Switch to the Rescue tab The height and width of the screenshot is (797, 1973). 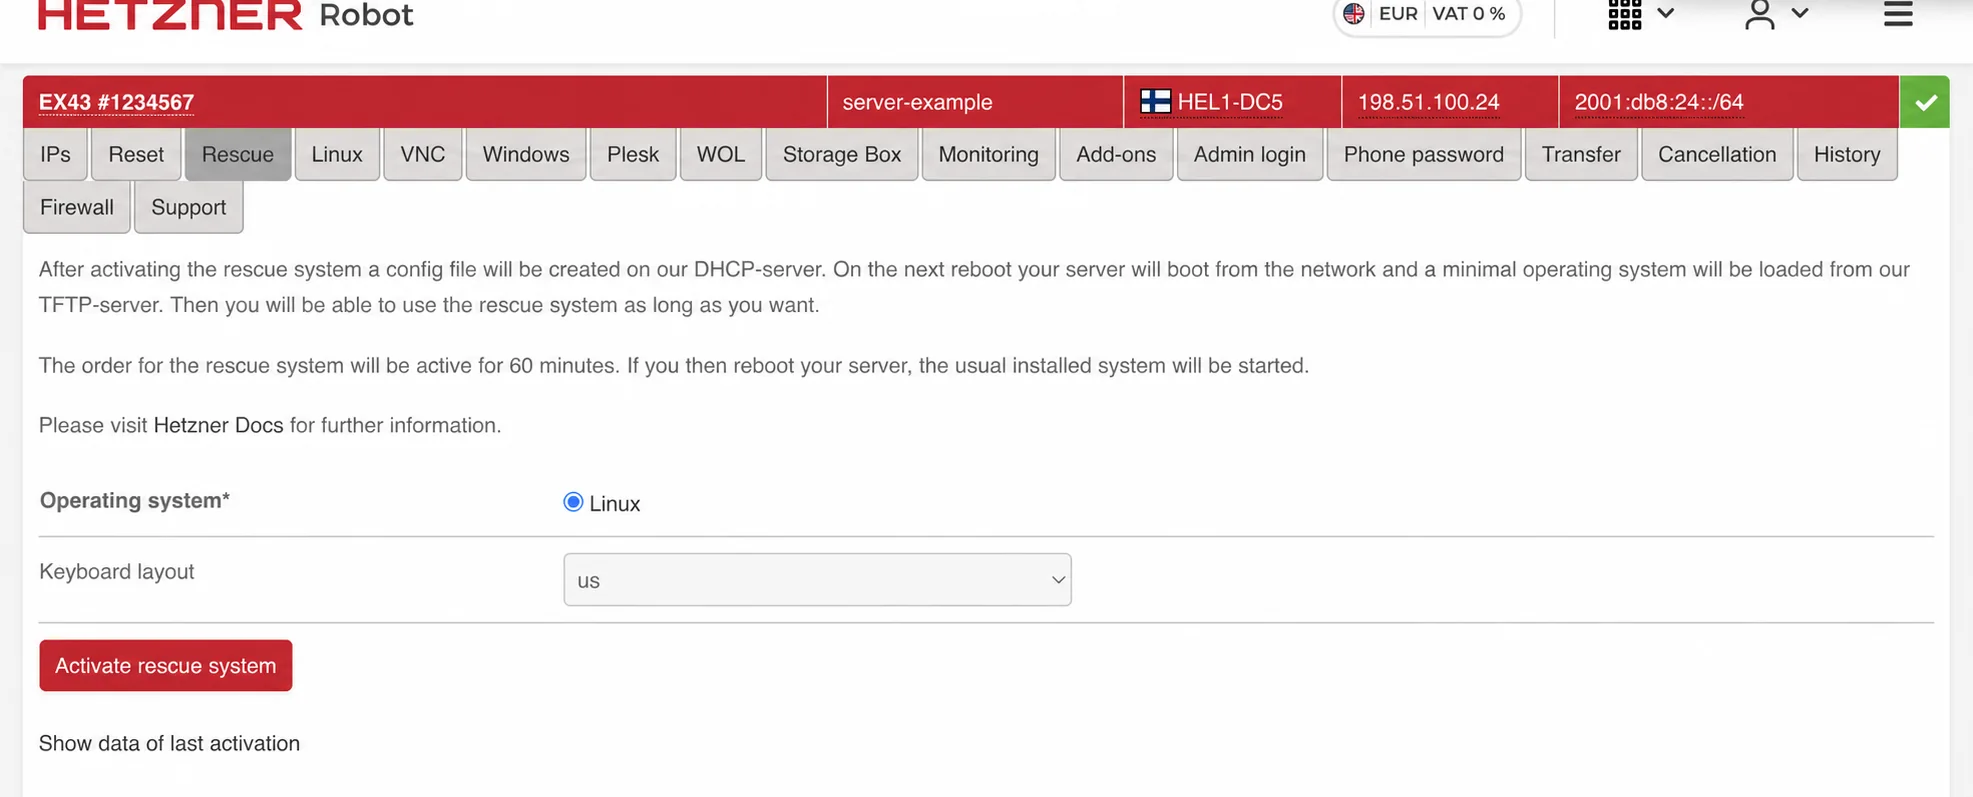click(x=238, y=154)
